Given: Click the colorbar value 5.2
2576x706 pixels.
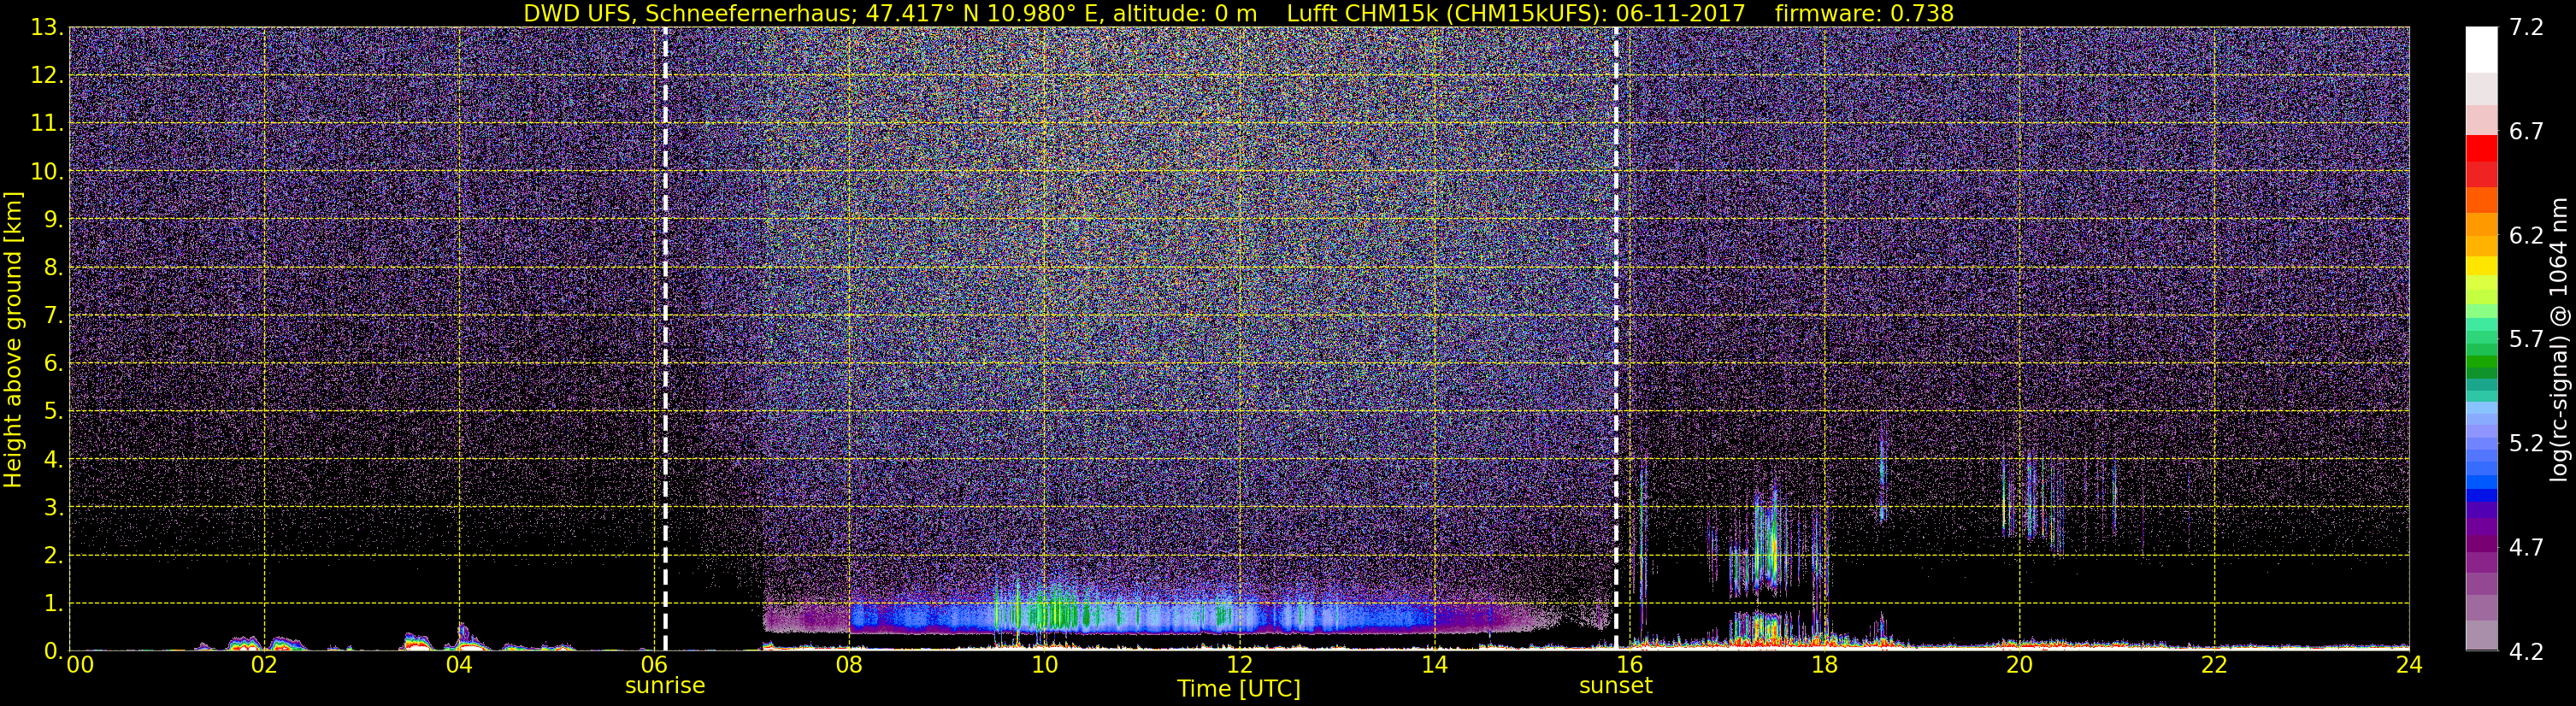Looking at the screenshot, I should [x=2526, y=444].
